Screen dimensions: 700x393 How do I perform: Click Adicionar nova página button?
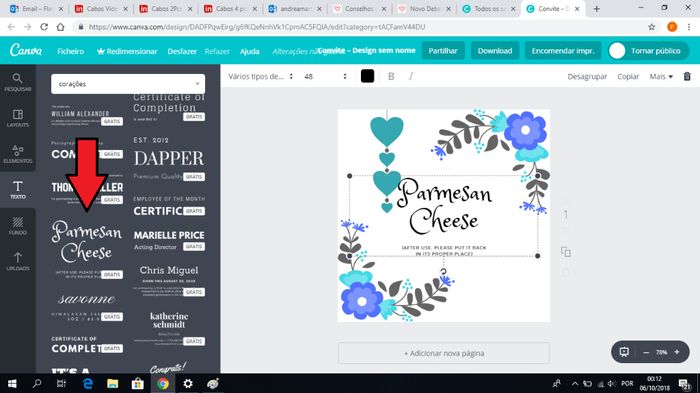click(444, 353)
